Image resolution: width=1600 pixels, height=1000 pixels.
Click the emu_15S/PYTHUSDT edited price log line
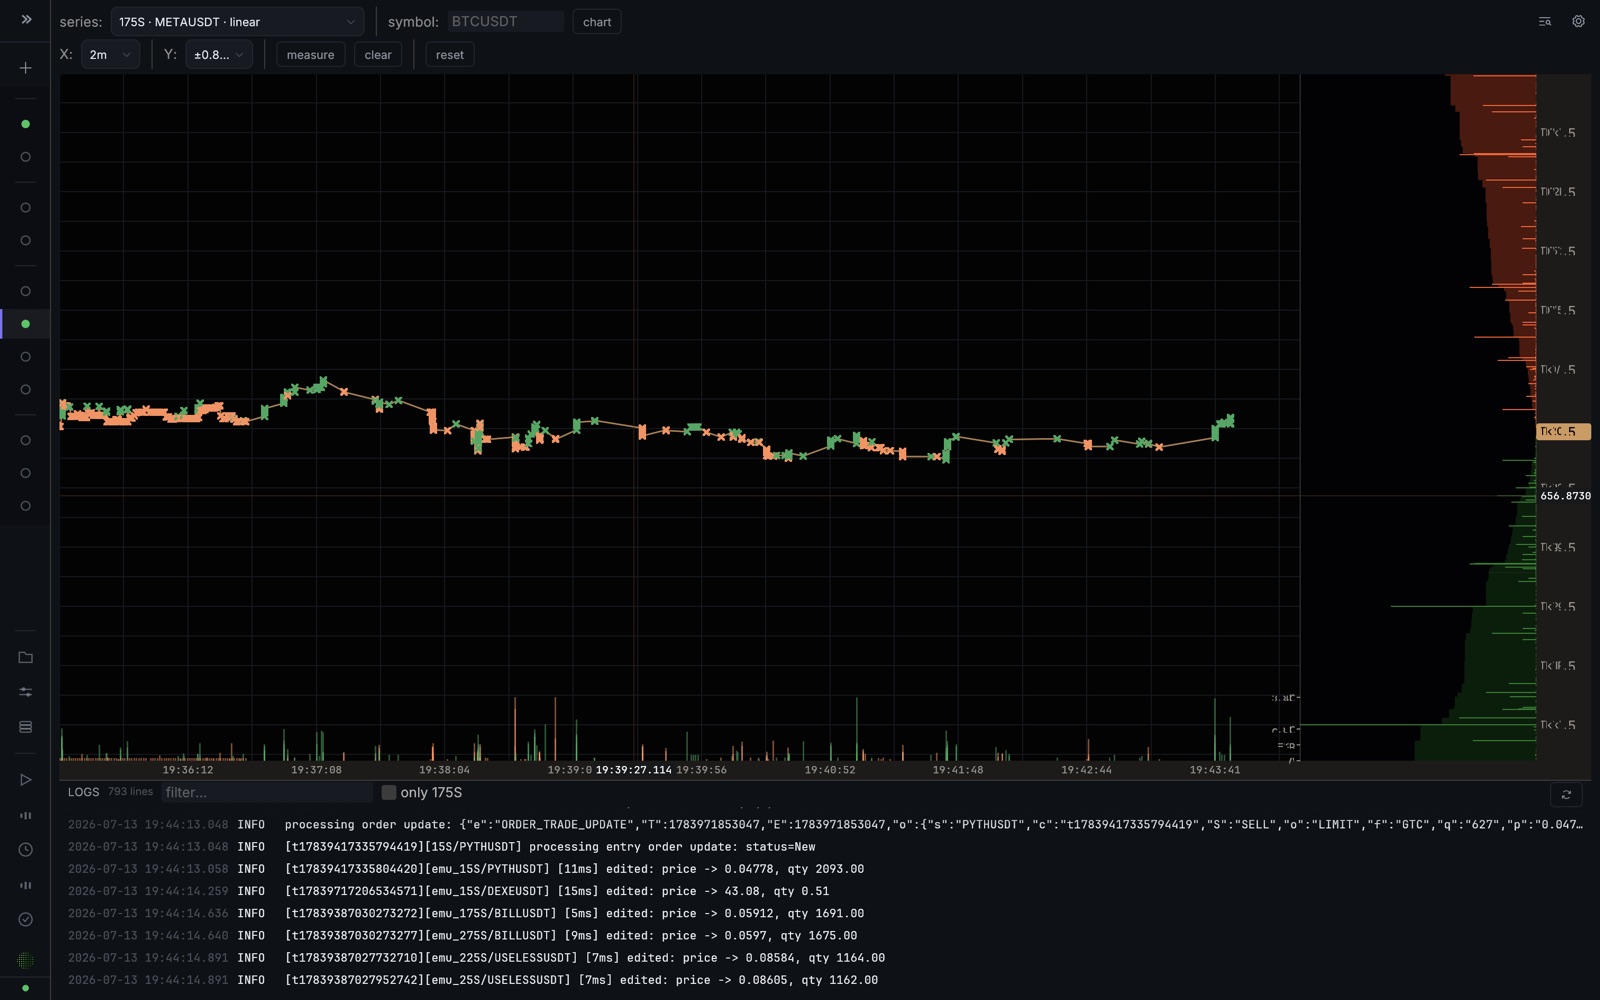[825, 869]
